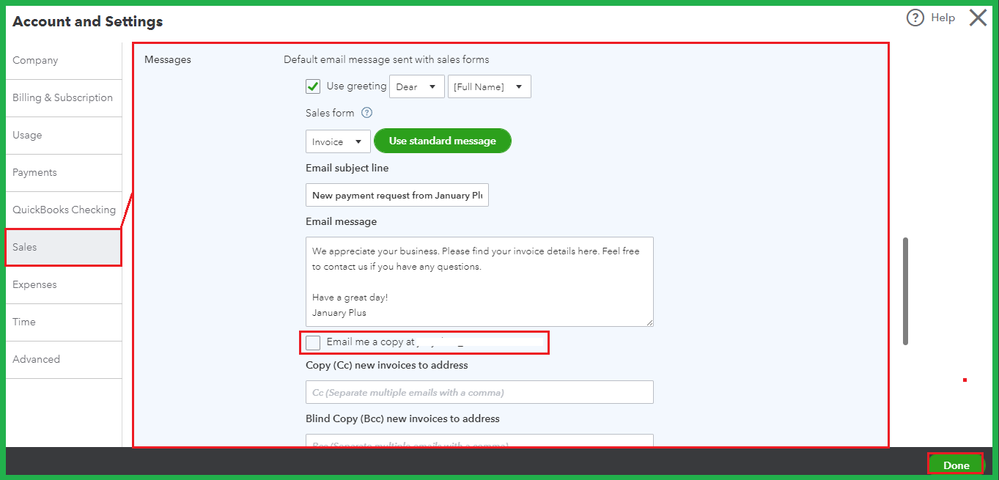
Task: Open the Advanced settings tab
Action: [64, 360]
